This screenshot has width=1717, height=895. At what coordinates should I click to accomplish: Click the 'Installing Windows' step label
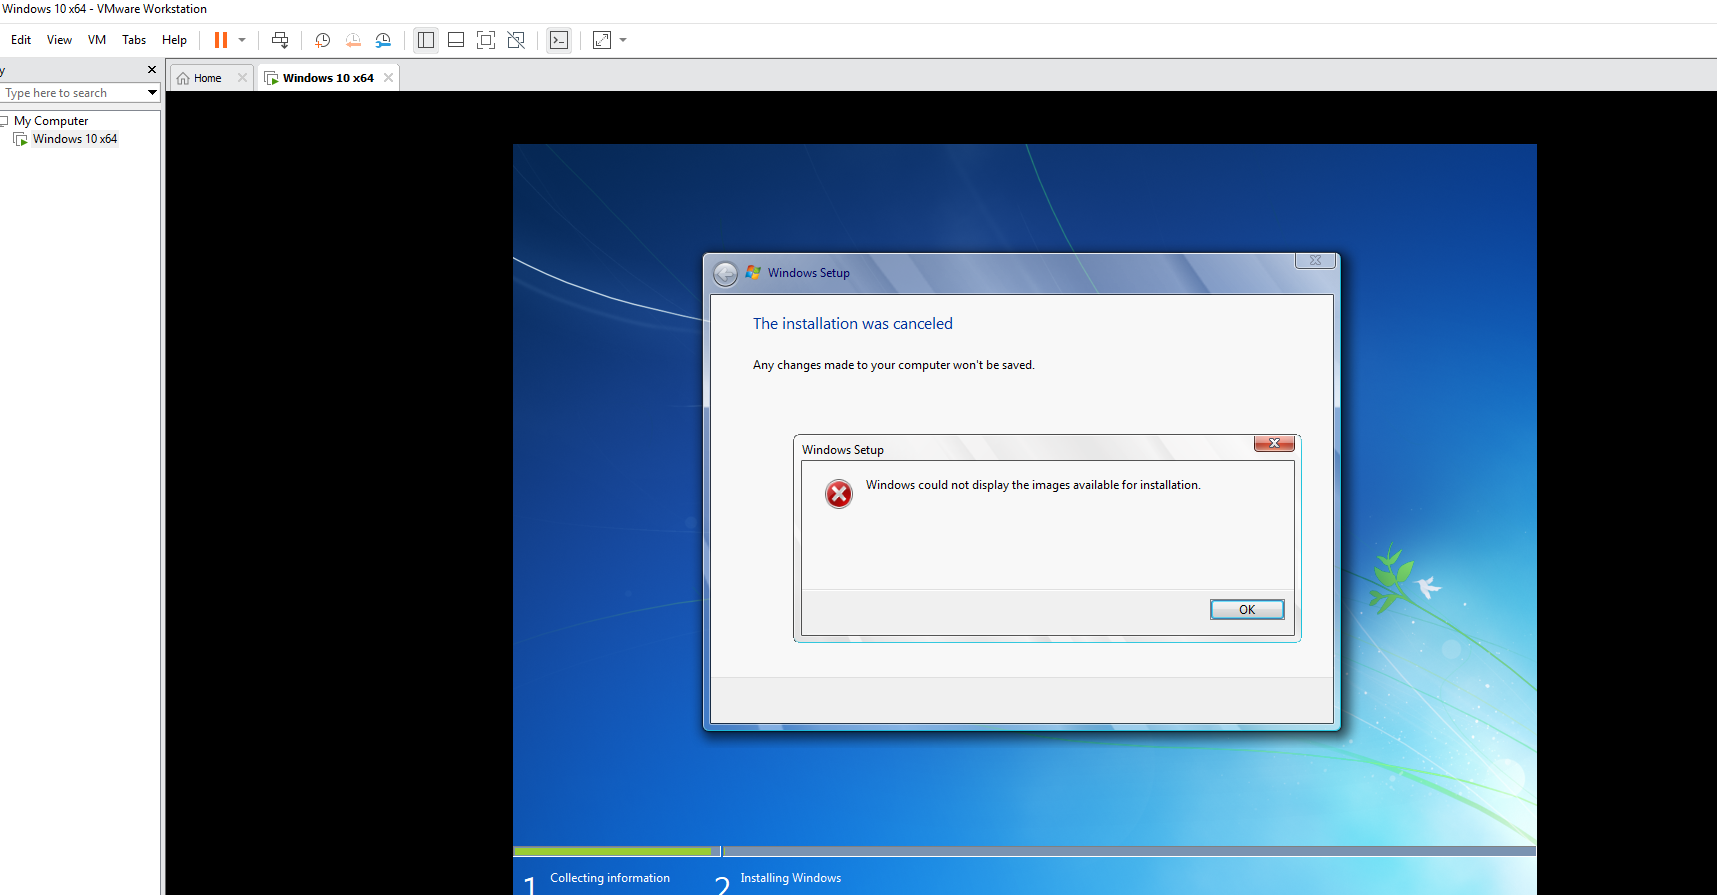791,878
